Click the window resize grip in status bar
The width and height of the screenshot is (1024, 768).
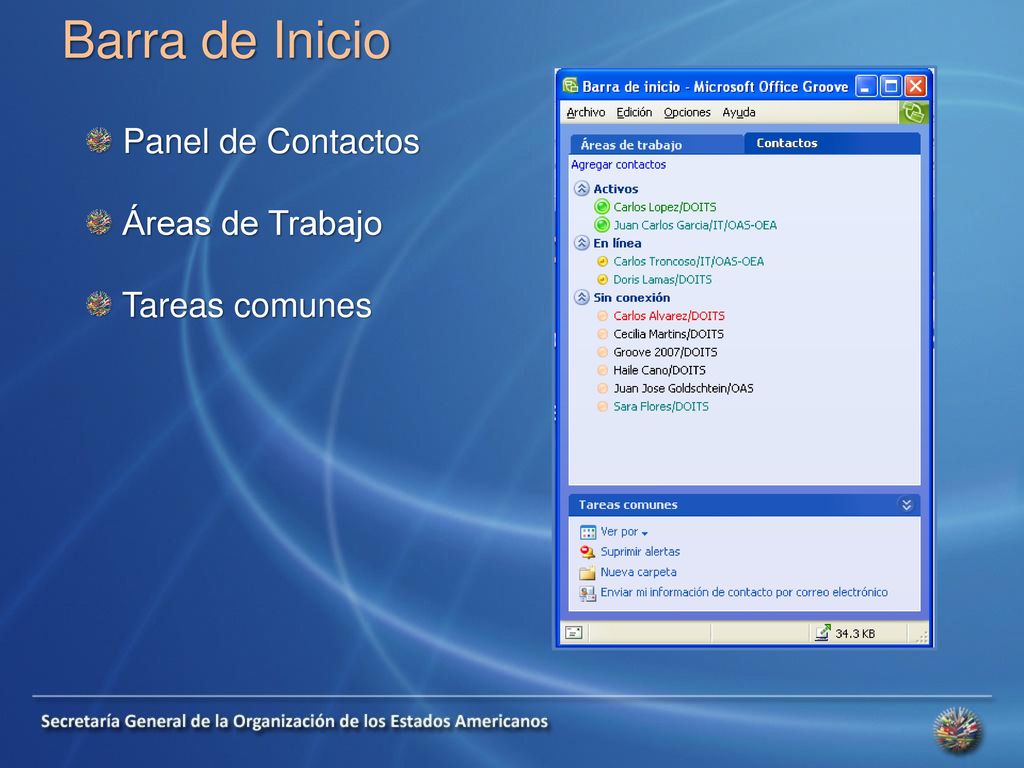click(x=922, y=636)
